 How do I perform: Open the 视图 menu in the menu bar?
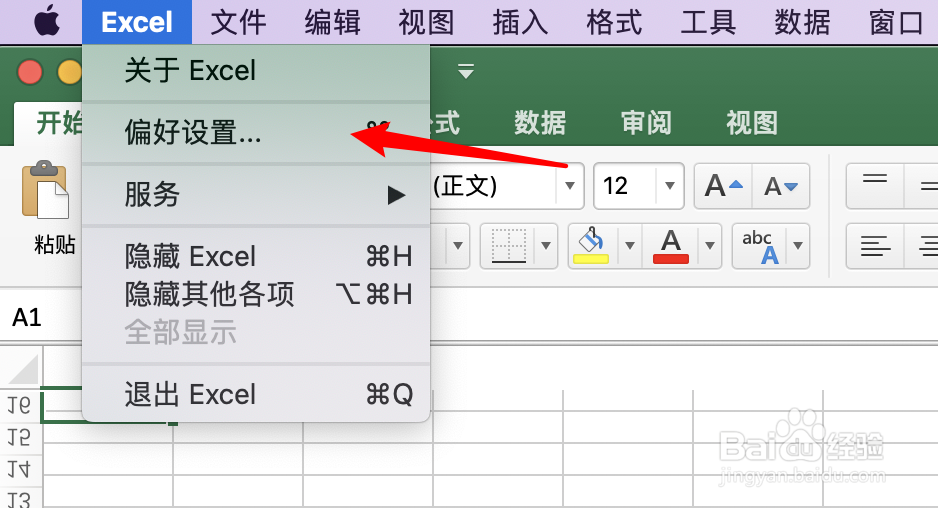[x=426, y=23]
